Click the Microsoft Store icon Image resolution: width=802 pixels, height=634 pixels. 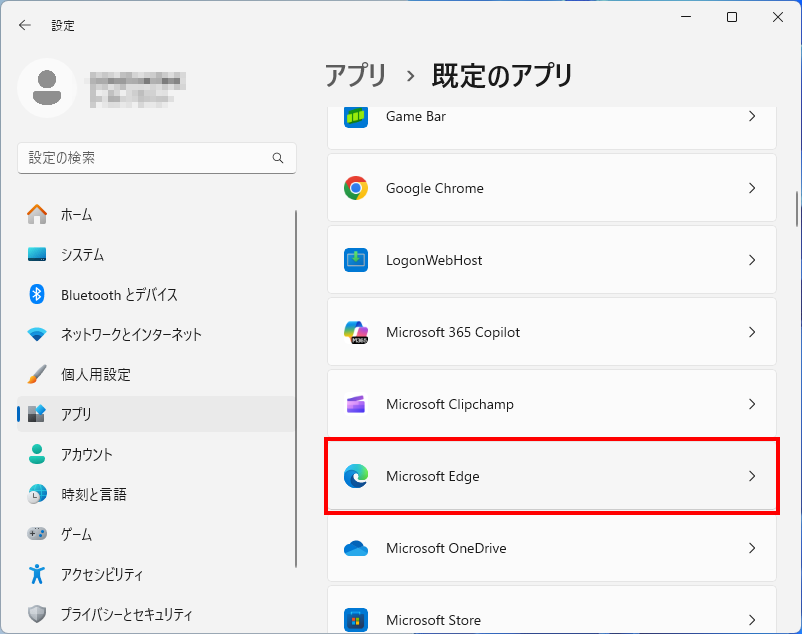(356, 620)
